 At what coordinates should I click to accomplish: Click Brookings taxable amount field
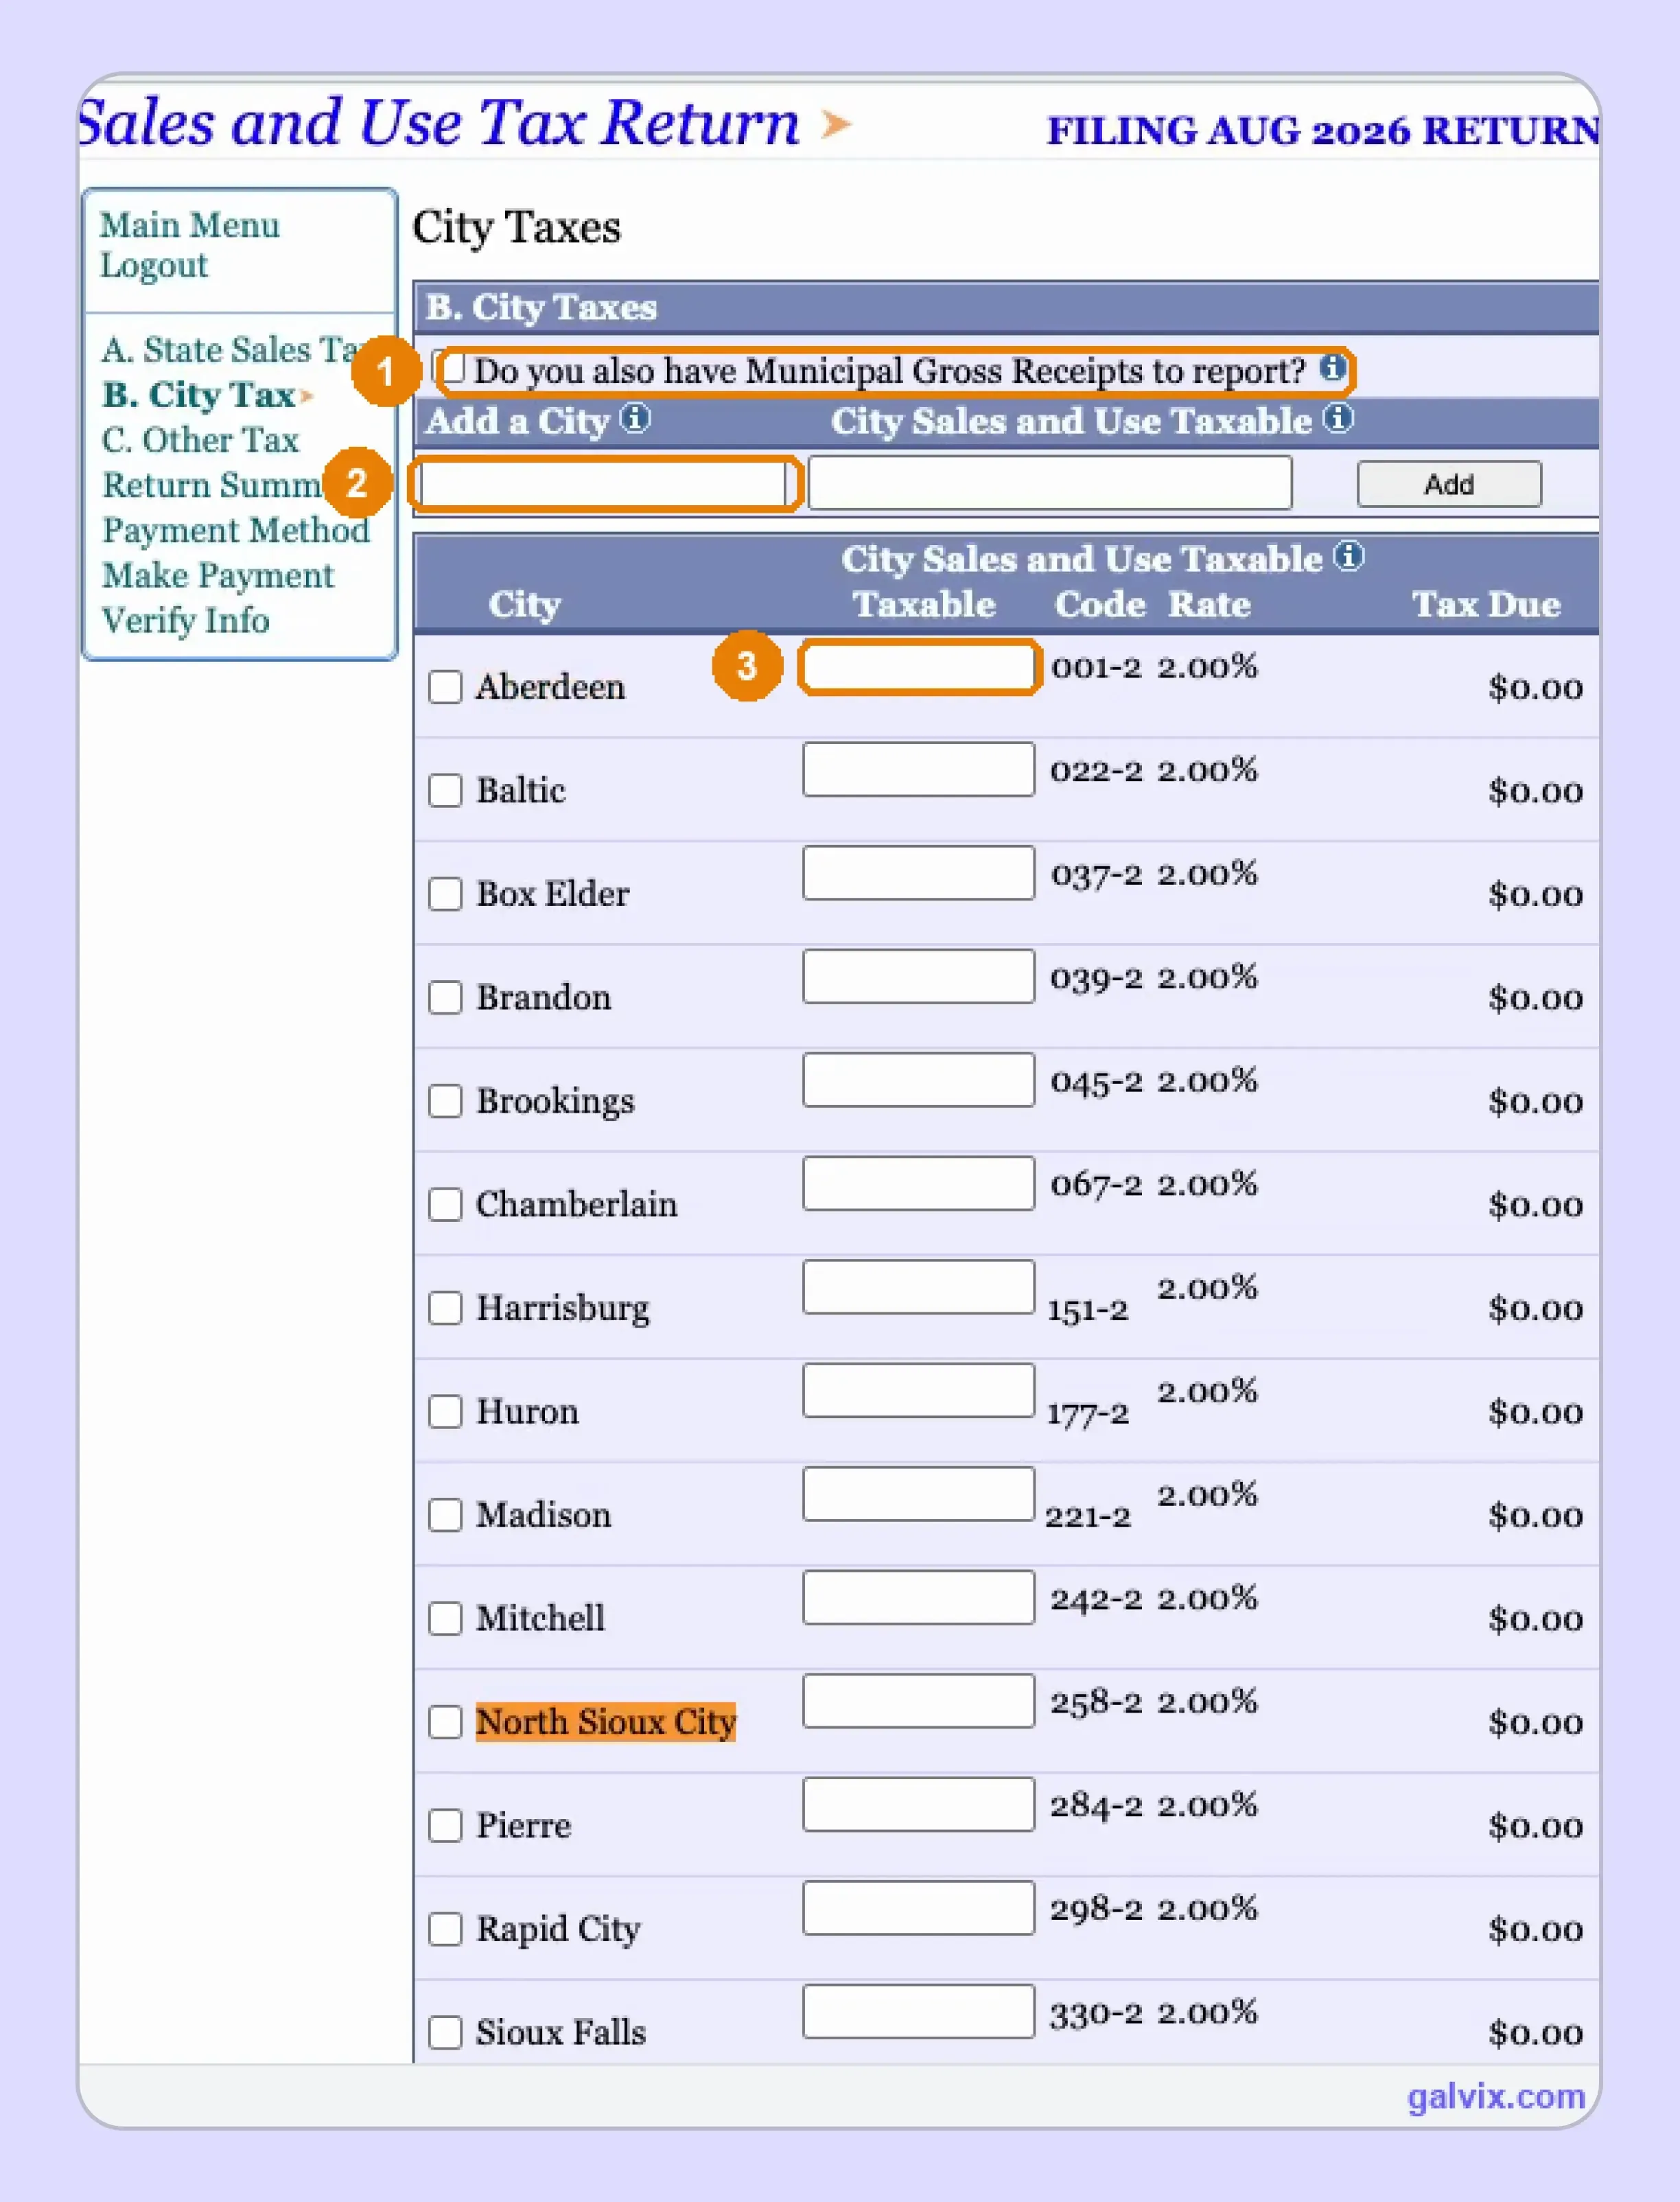(x=918, y=1080)
